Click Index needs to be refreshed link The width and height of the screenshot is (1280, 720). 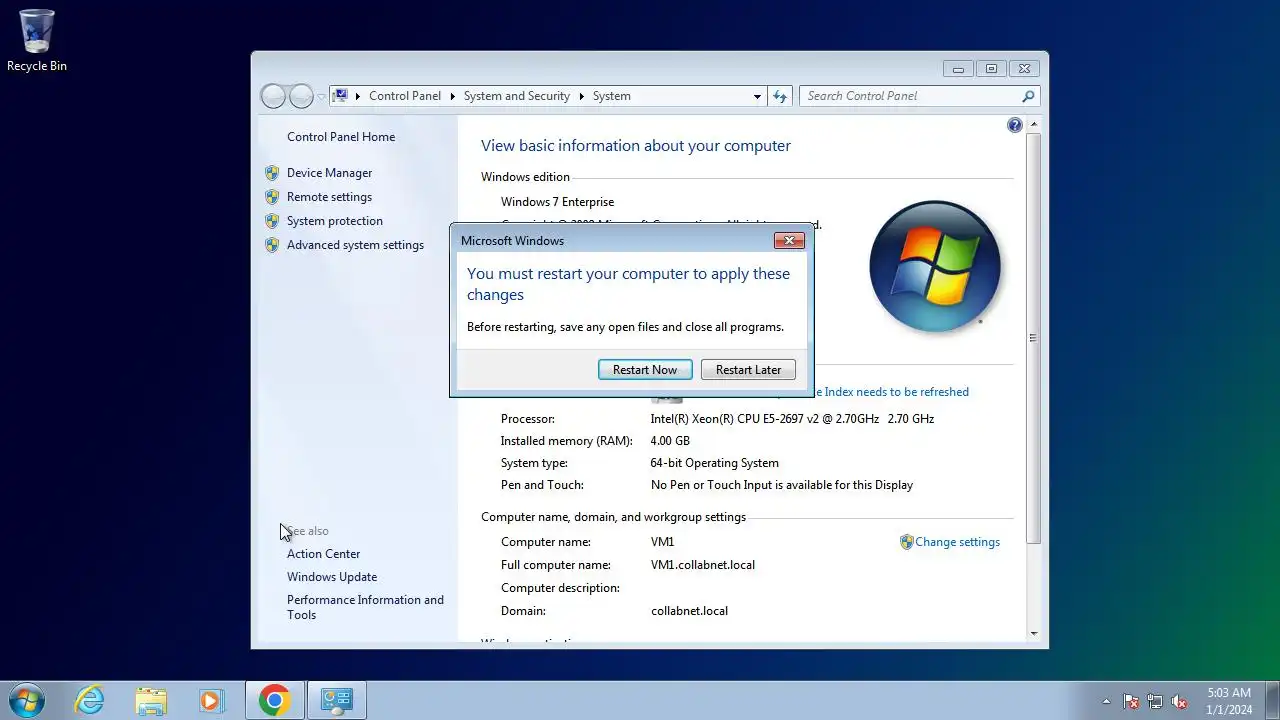892,392
